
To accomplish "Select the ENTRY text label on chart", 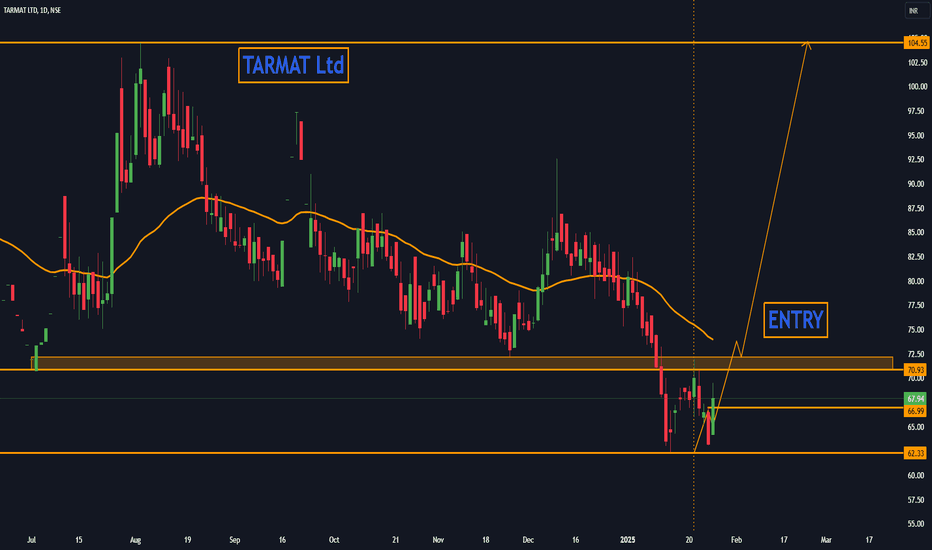I will [795, 320].
